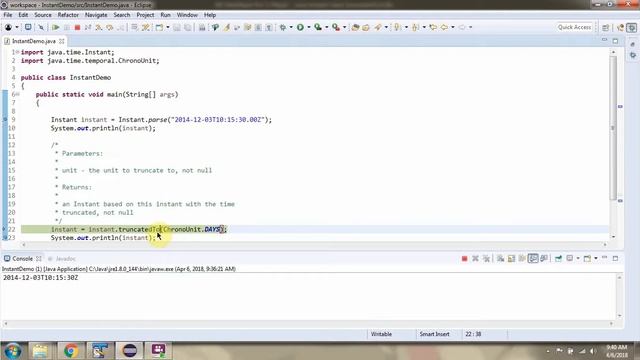Toggle Show Console When Standard Error Changes

click(544, 258)
